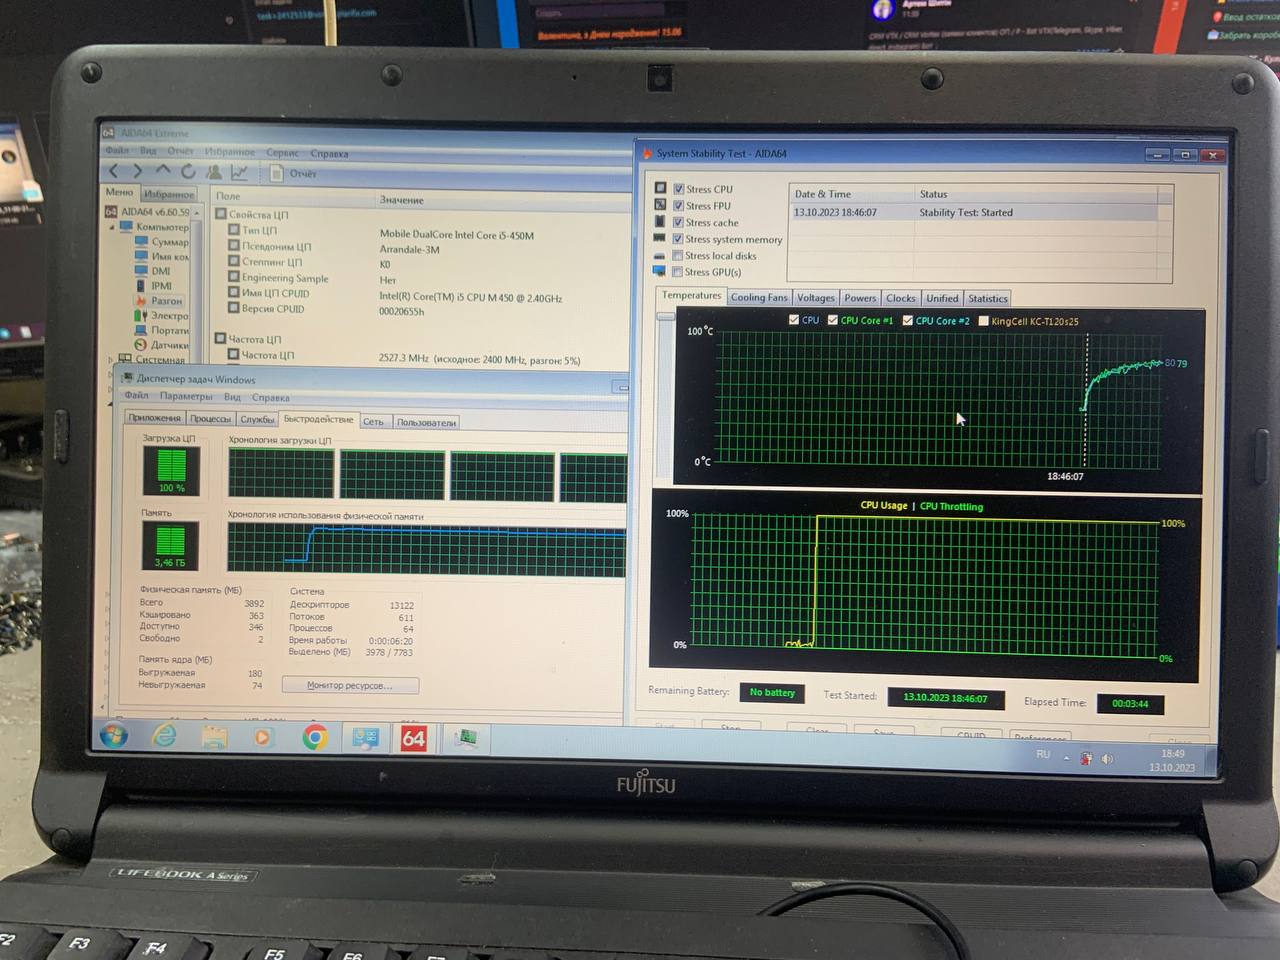Switch to the Cooling Fans tab
The width and height of the screenshot is (1280, 960).
click(x=759, y=298)
